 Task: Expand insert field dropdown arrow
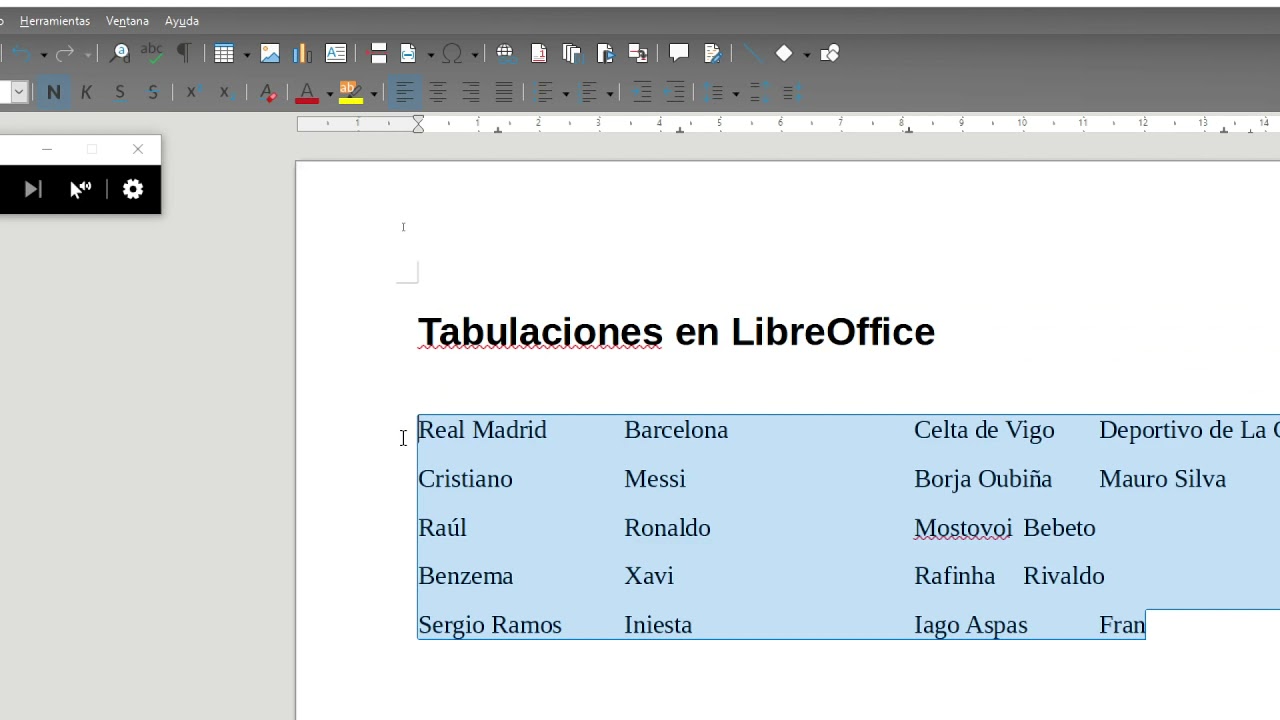tap(431, 54)
